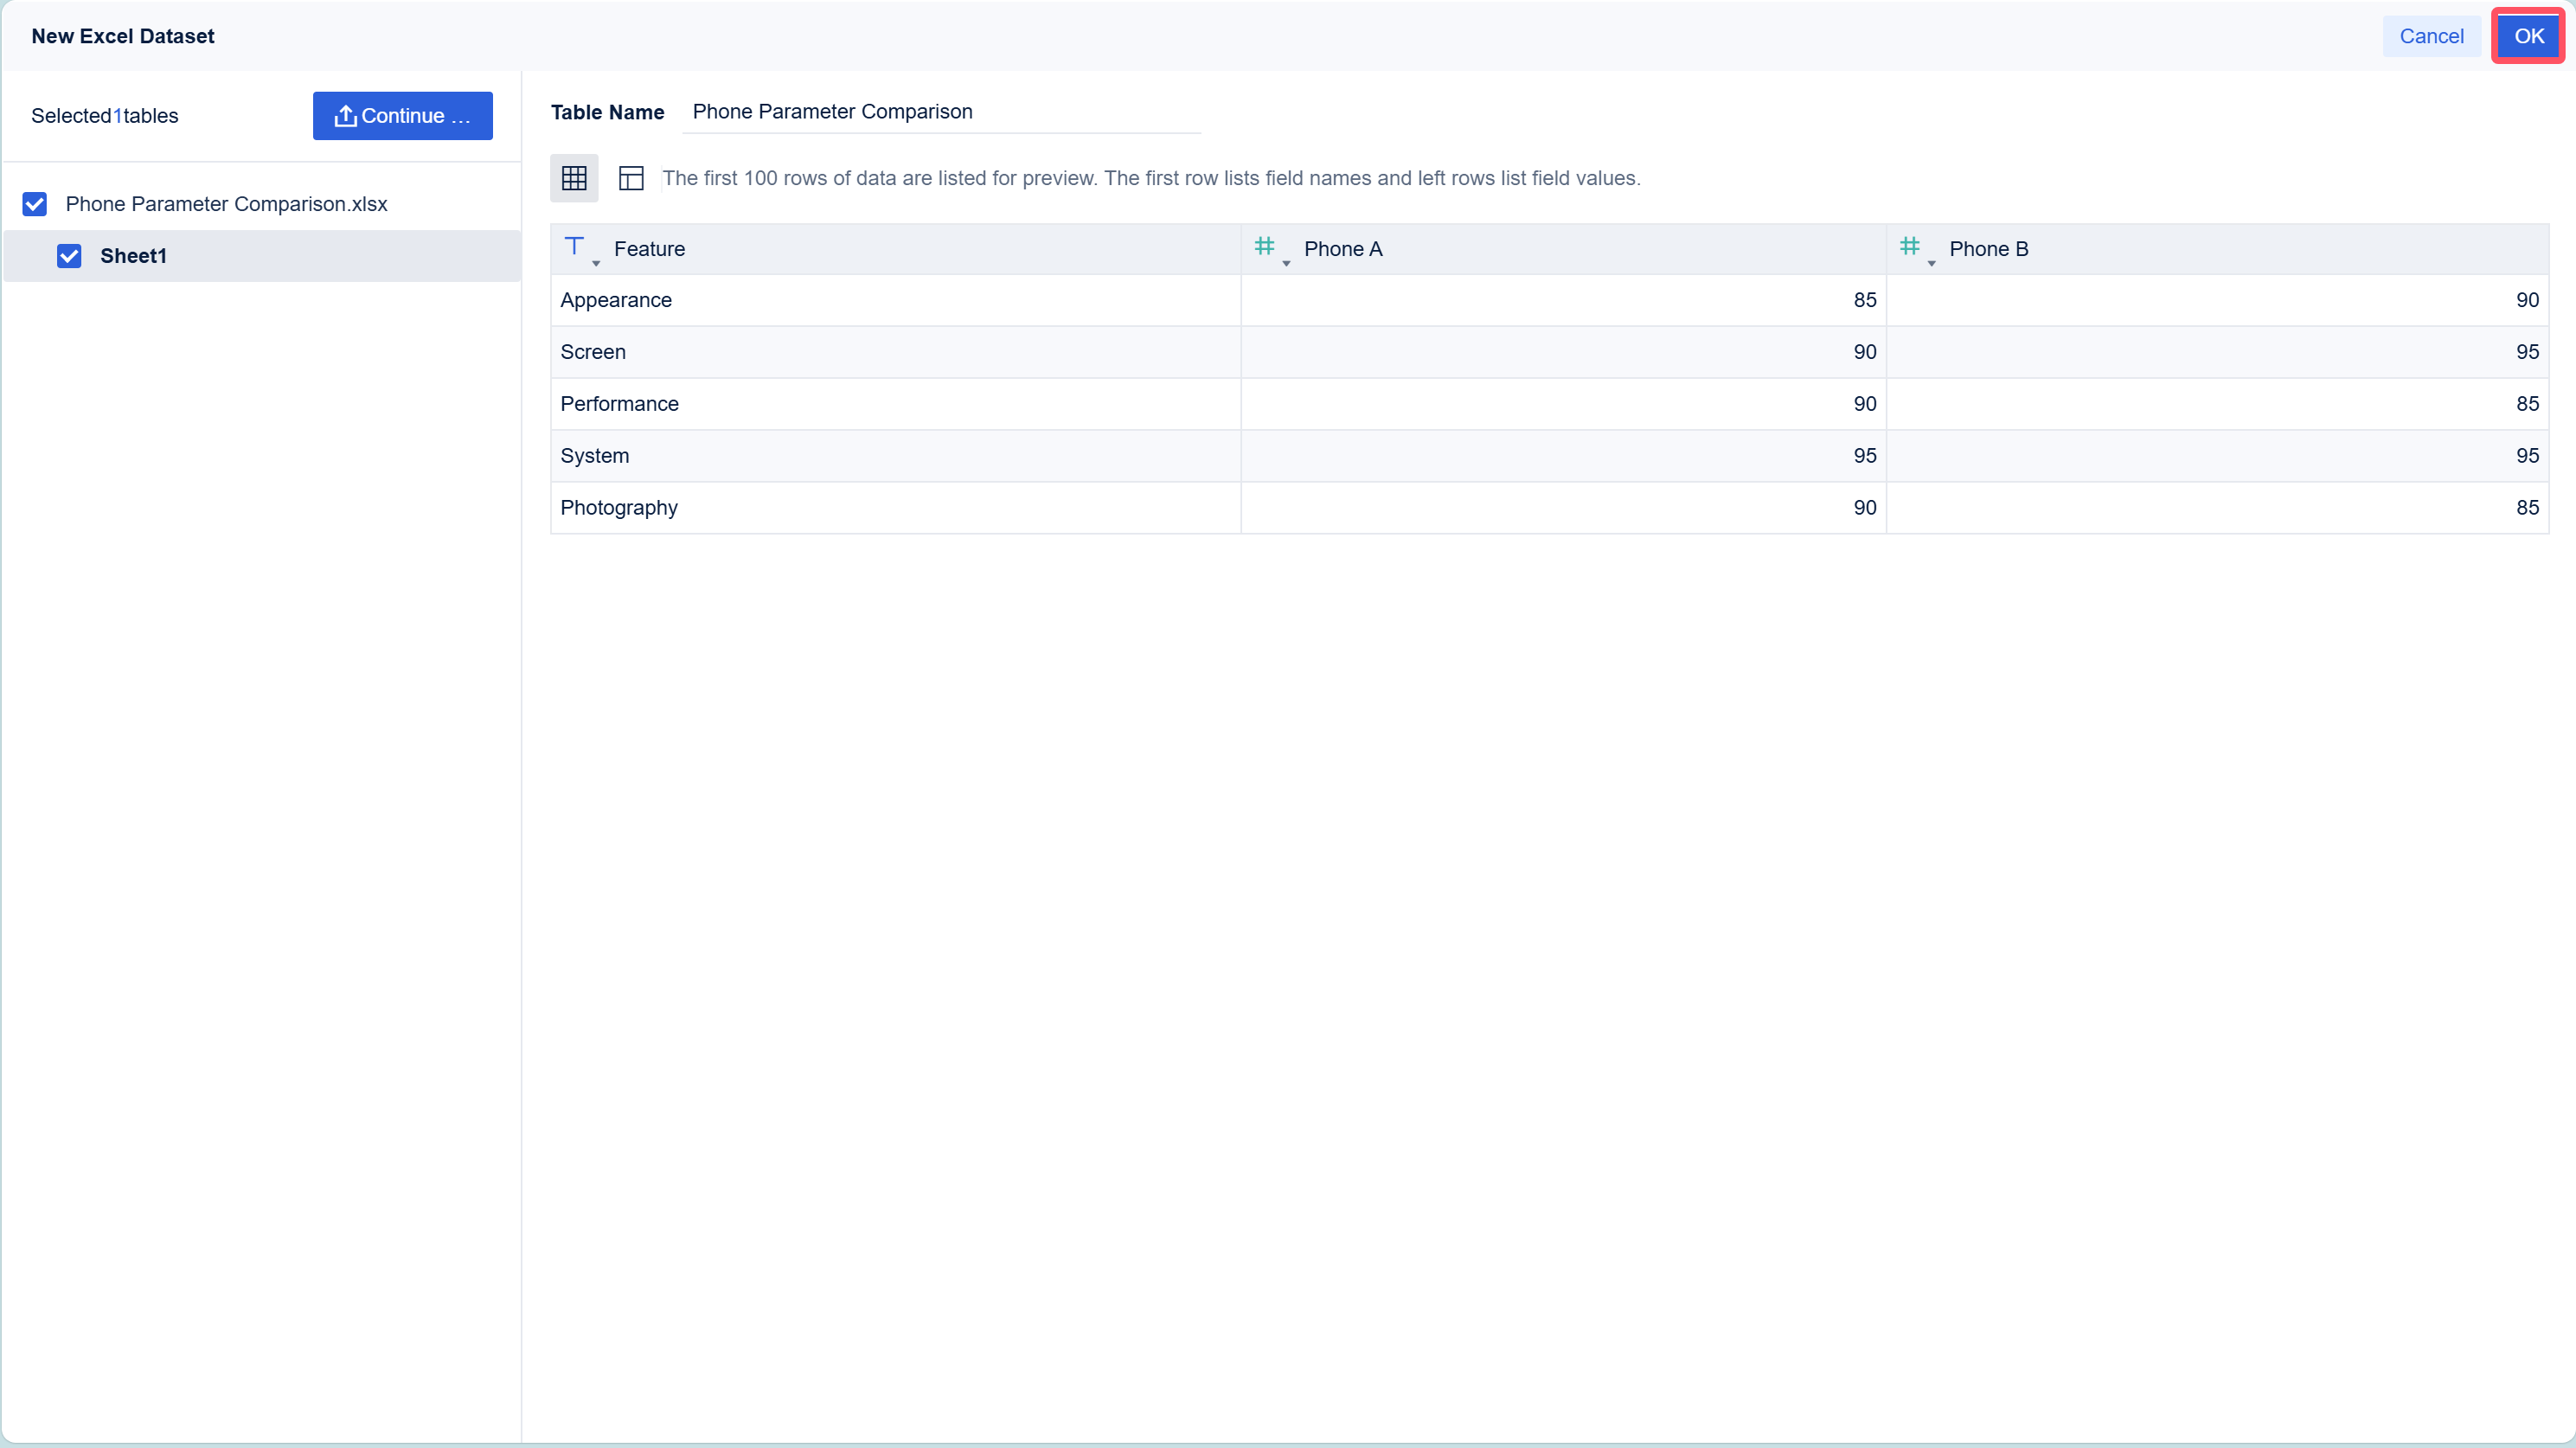The image size is (2576, 1448).
Task: Switch to grid table preview view
Action: (574, 178)
